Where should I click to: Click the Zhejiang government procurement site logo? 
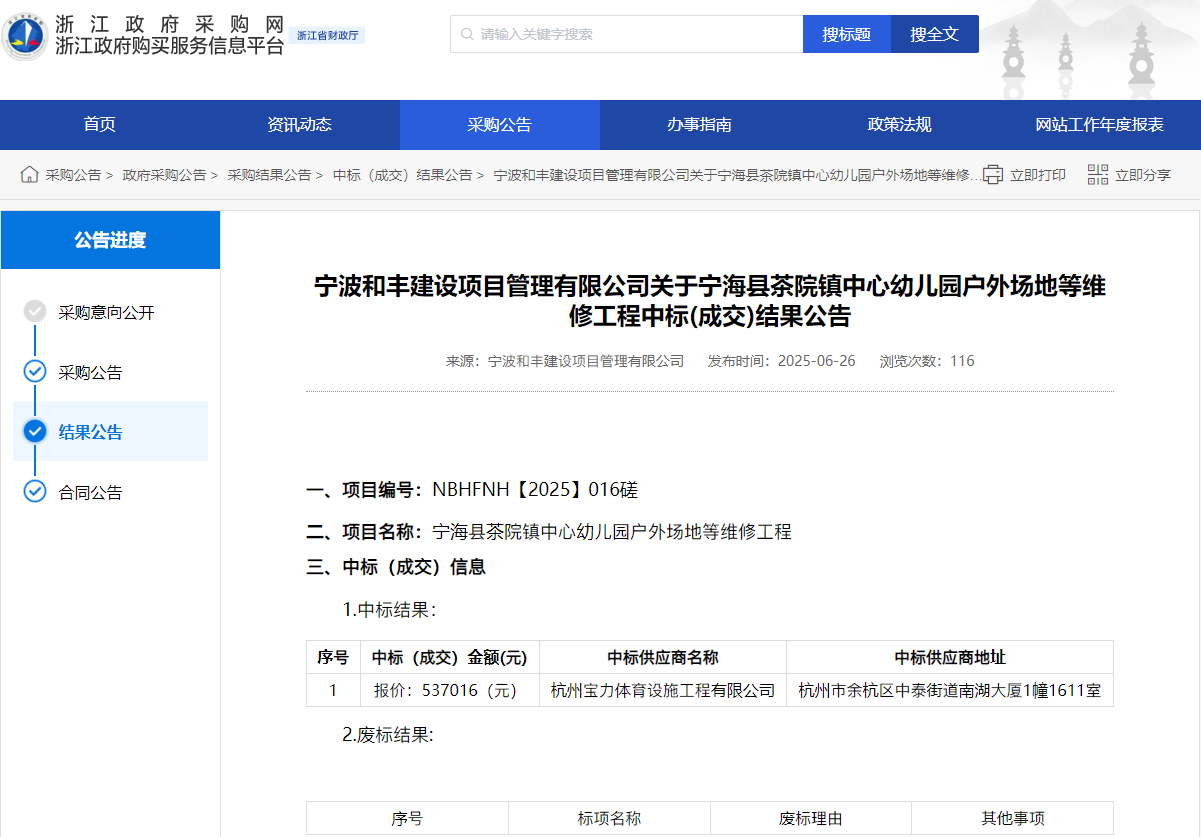[26, 37]
